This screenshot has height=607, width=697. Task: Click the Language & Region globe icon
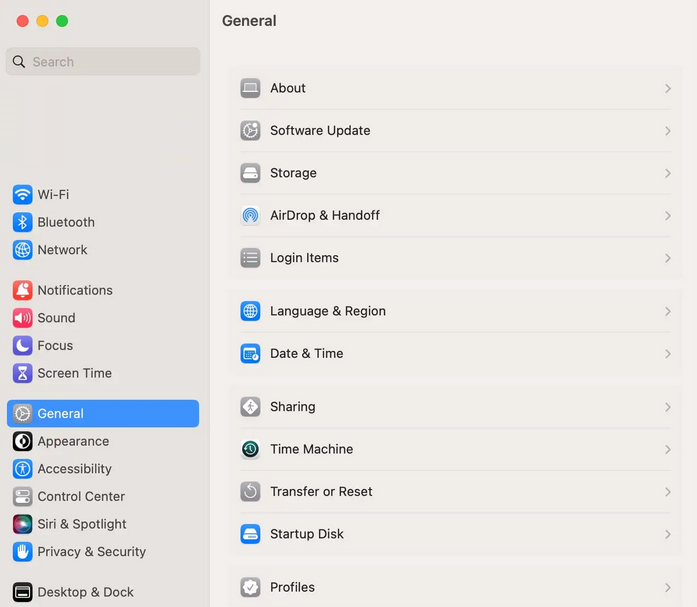point(250,311)
